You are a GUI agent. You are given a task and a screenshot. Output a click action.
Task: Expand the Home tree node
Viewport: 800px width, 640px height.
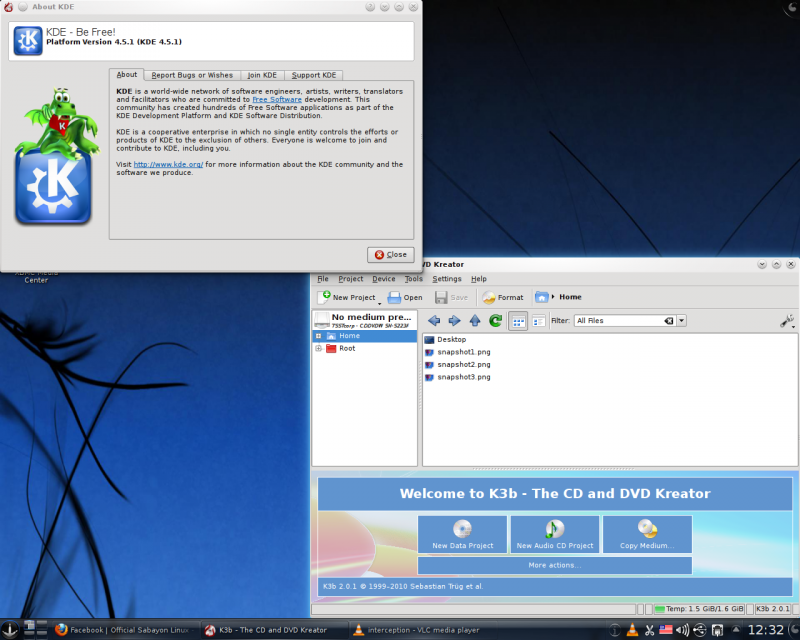[x=318, y=336]
